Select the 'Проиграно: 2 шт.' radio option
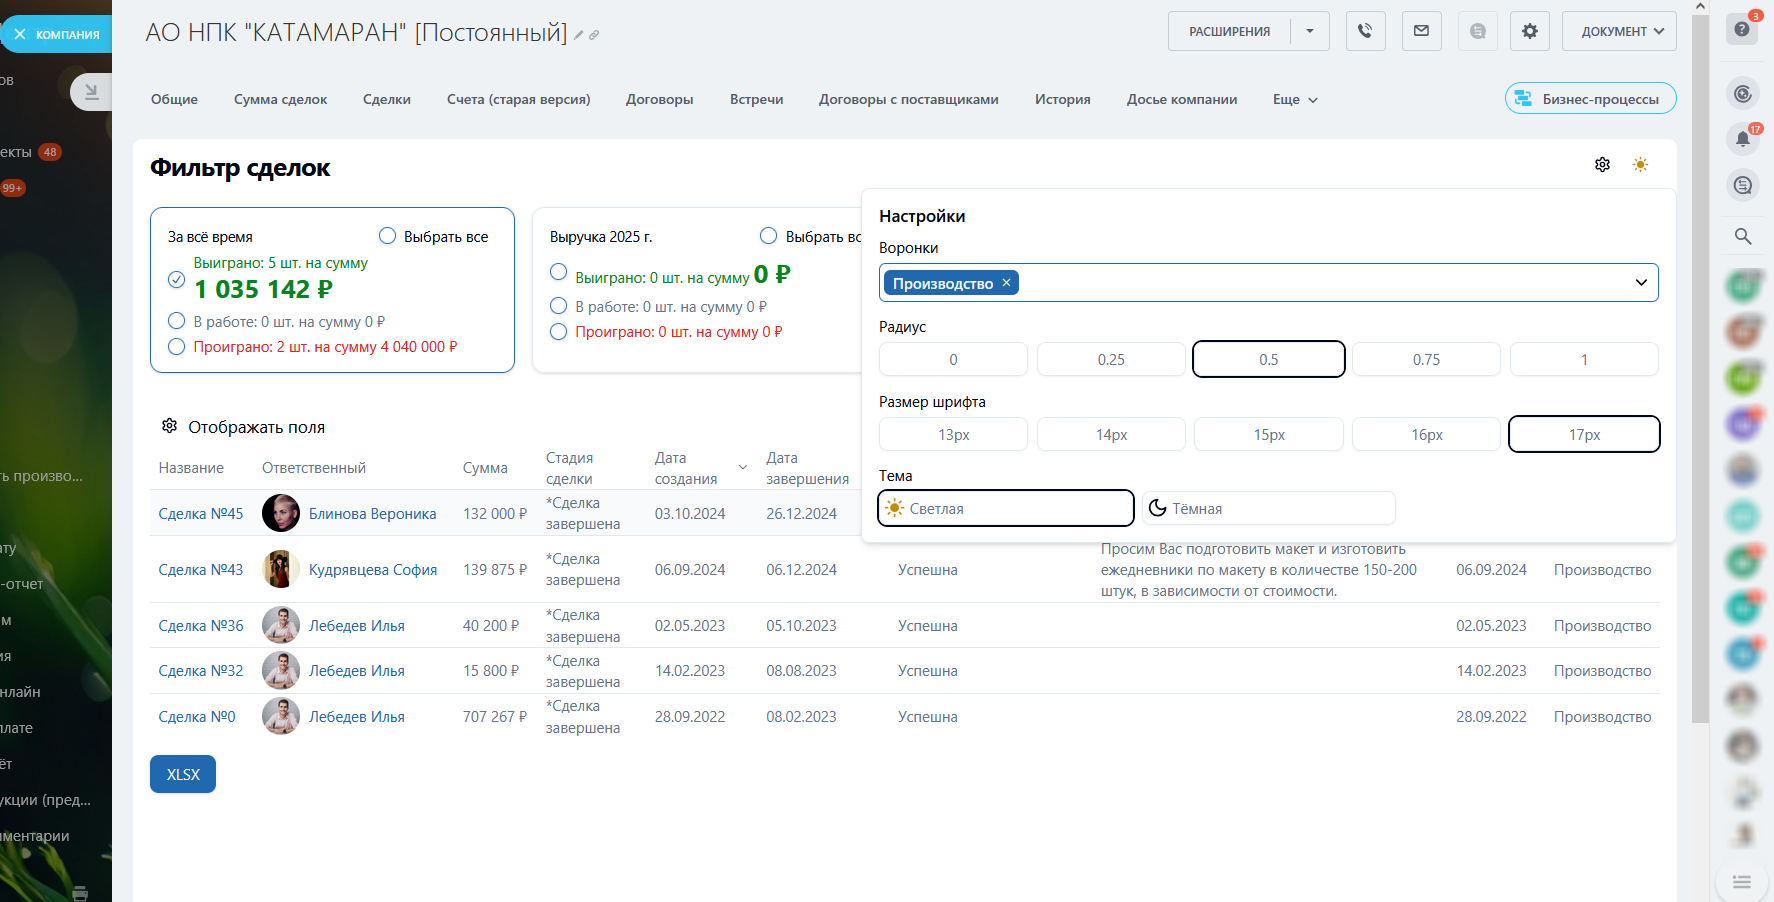This screenshot has height=902, width=1774. [177, 347]
